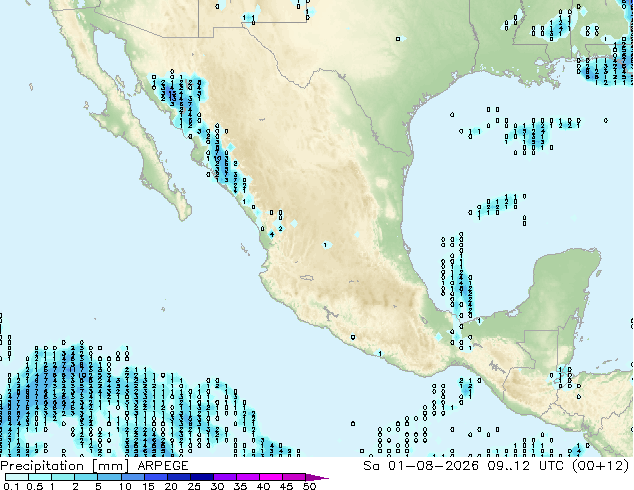634x490 pixels.
Task: Click the 1–2 mm legend color box
Action: coord(63,477)
